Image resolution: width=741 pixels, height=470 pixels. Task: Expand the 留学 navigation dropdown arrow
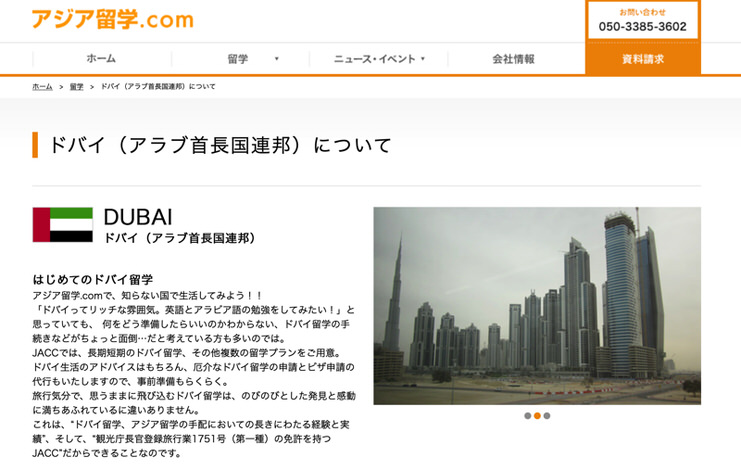click(x=277, y=60)
